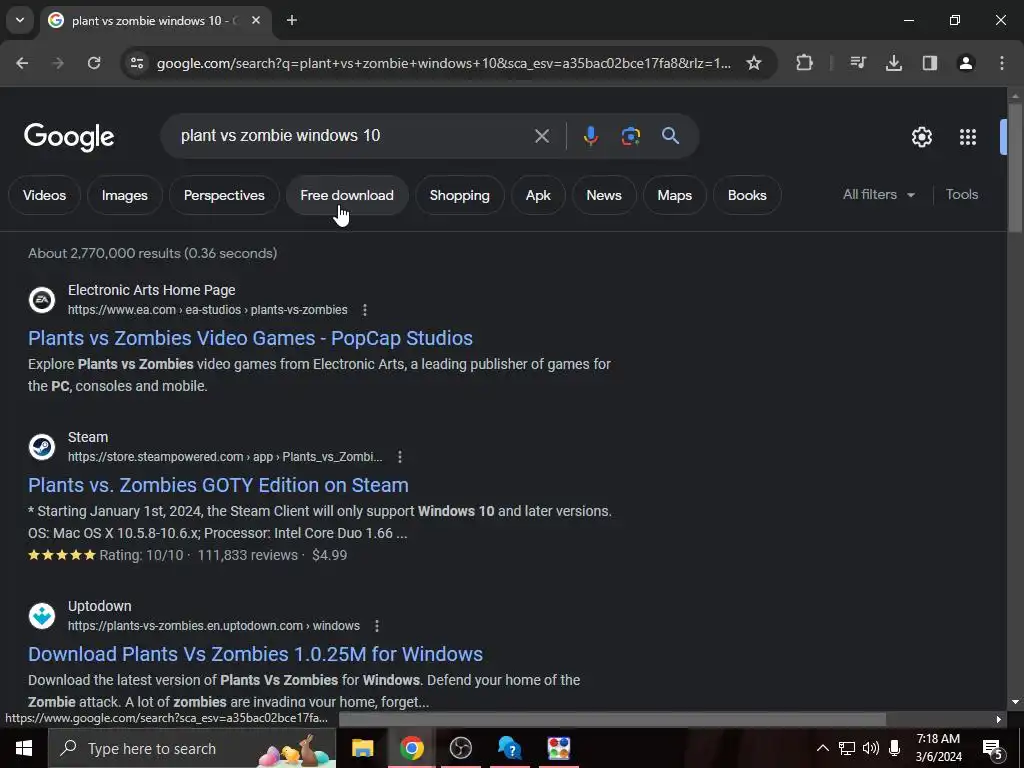Switch to the Images filter
Screen dimensions: 1024x768
(125, 195)
